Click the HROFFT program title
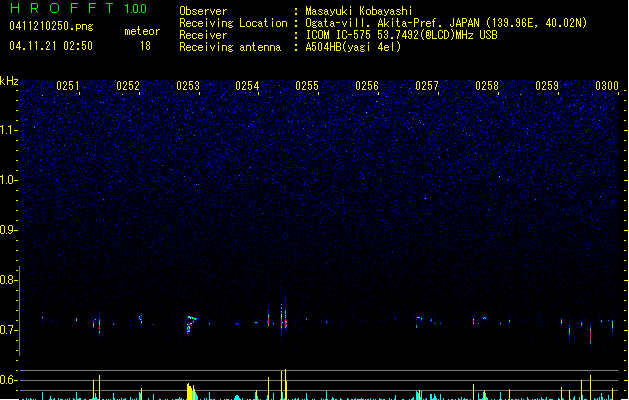This screenshot has width=629, height=400. (x=62, y=8)
